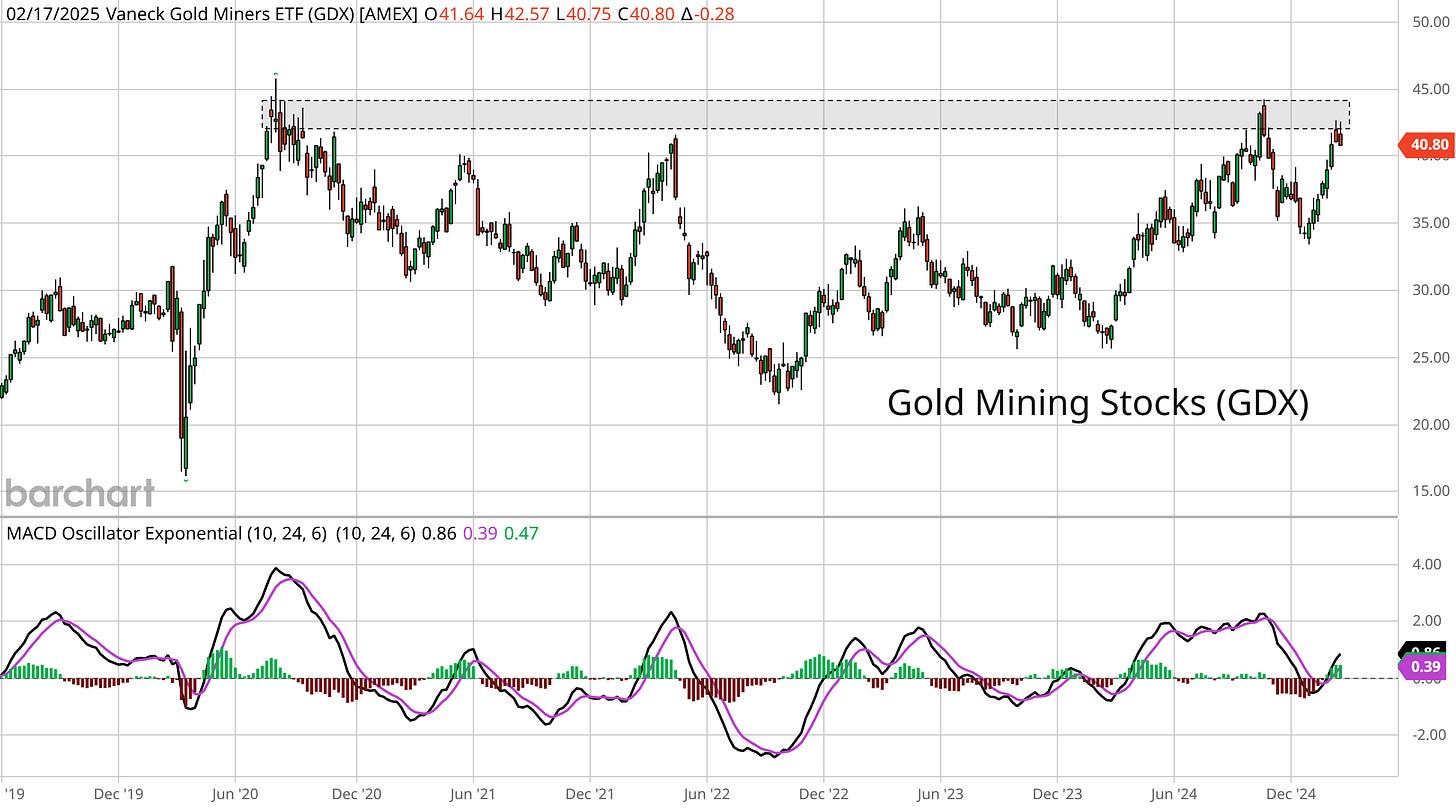1456x810 pixels.
Task: Click the 4.00 MACD axis label
Action: 1429,564
